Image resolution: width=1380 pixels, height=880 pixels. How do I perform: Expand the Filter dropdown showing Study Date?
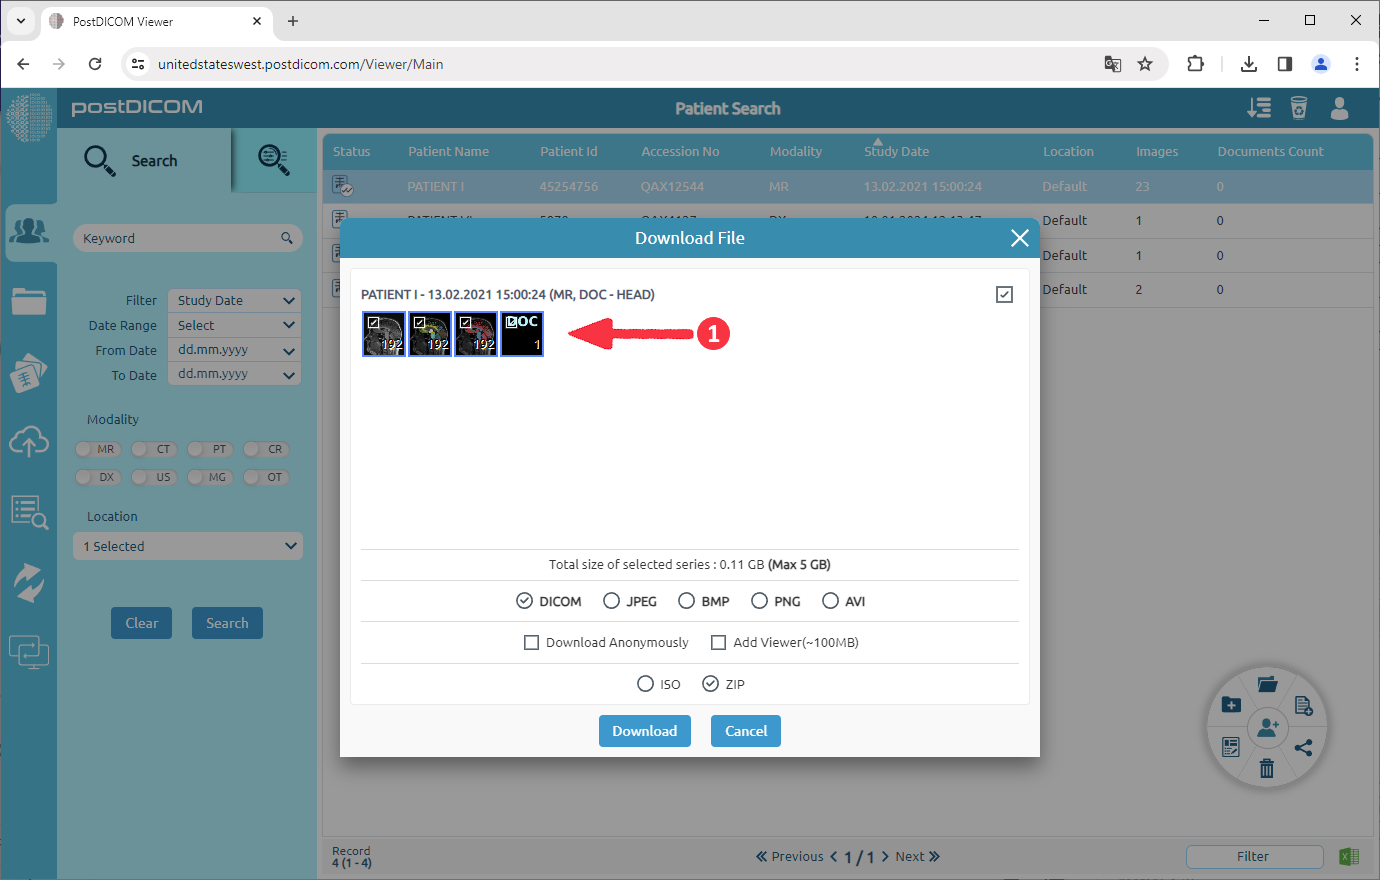[x=233, y=300]
